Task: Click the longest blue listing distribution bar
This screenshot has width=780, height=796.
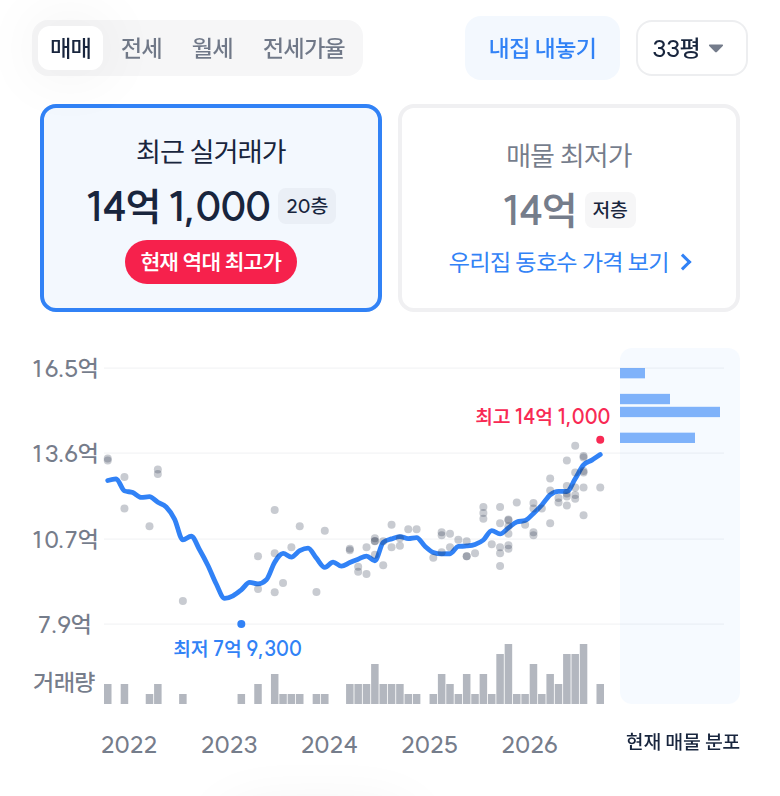Action: tap(670, 412)
